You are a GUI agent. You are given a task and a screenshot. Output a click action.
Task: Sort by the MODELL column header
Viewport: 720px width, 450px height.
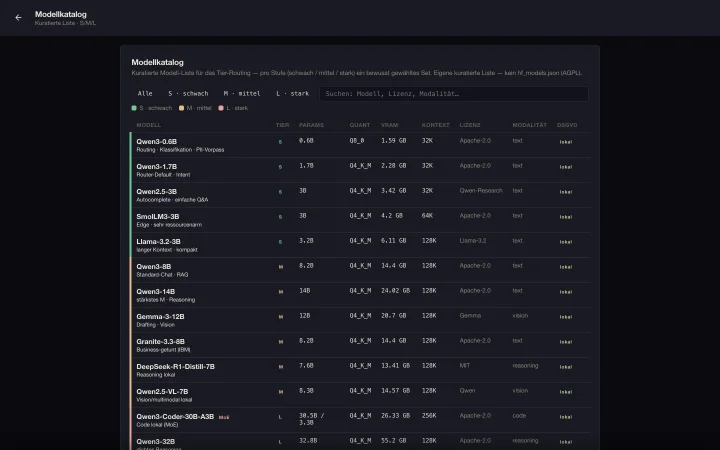[x=149, y=125]
